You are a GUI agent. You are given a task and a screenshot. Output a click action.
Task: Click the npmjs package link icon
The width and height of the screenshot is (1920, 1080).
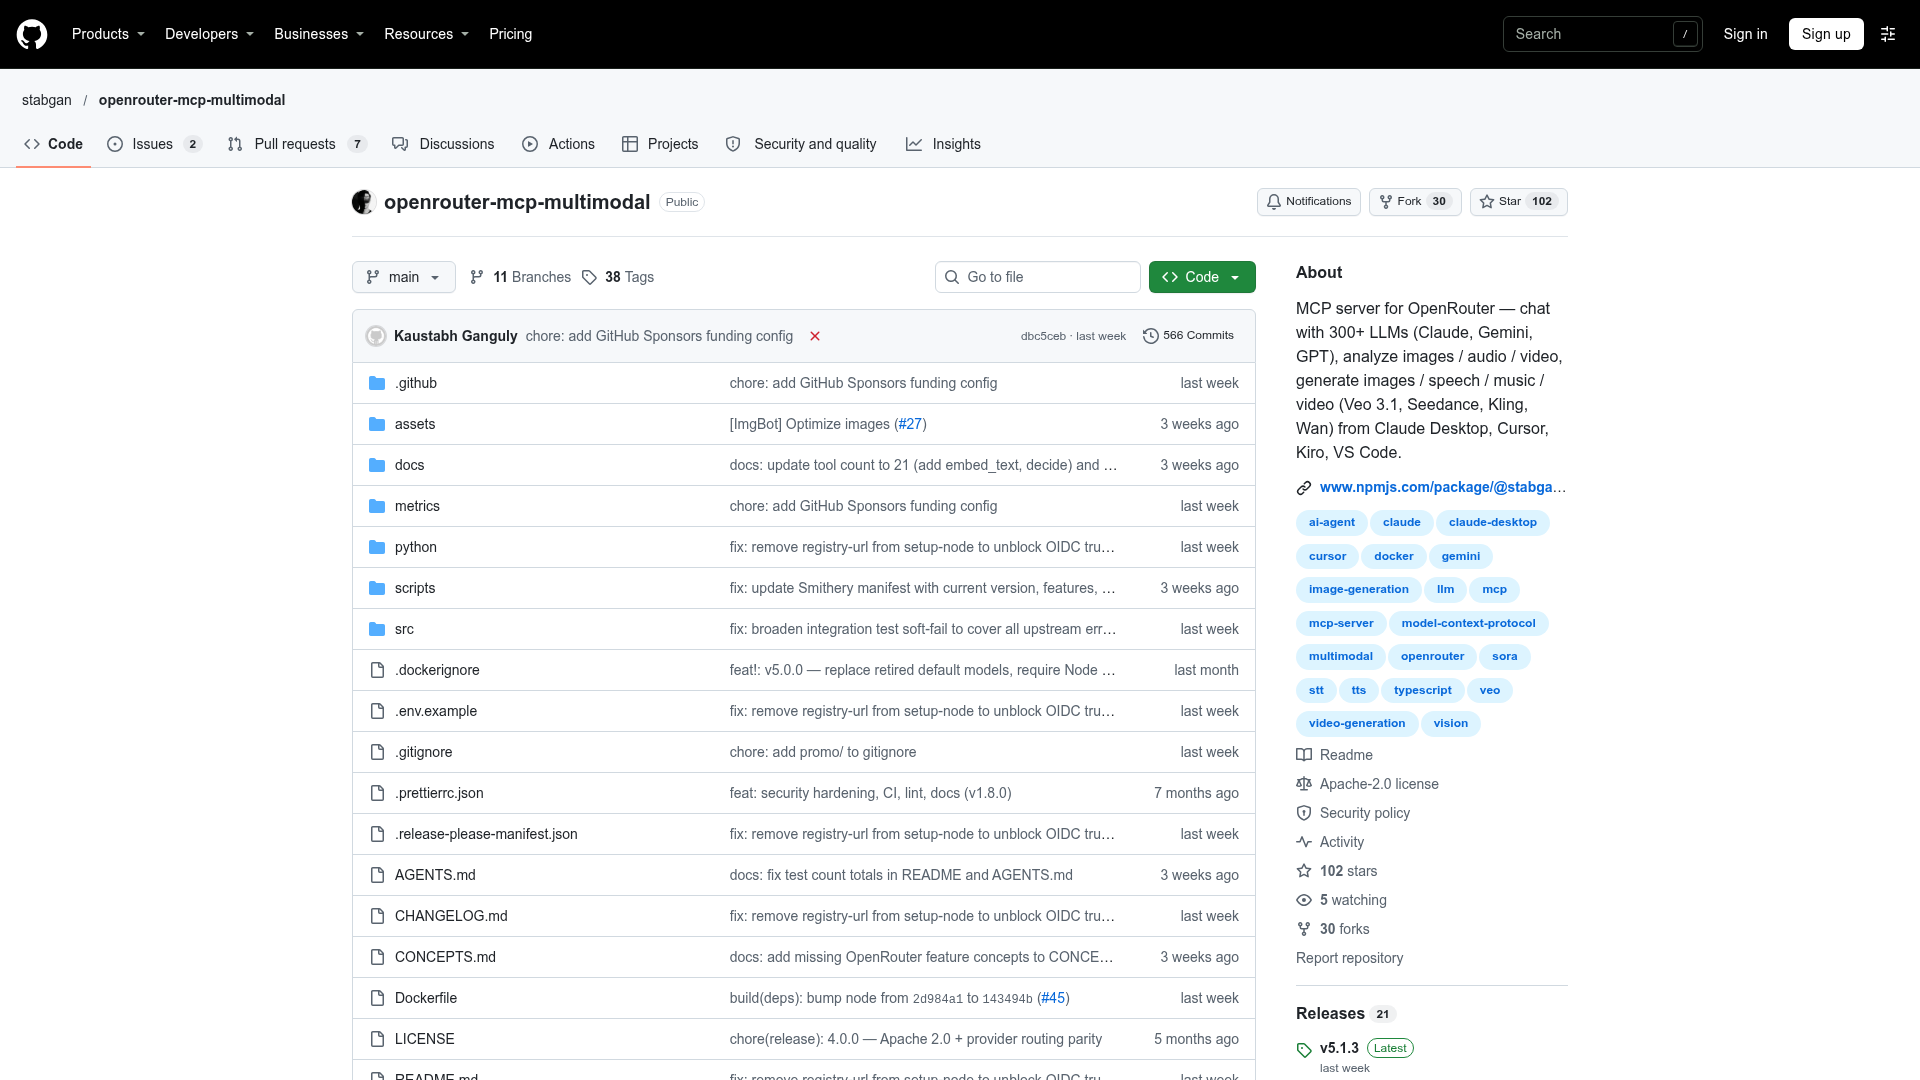tap(1304, 488)
